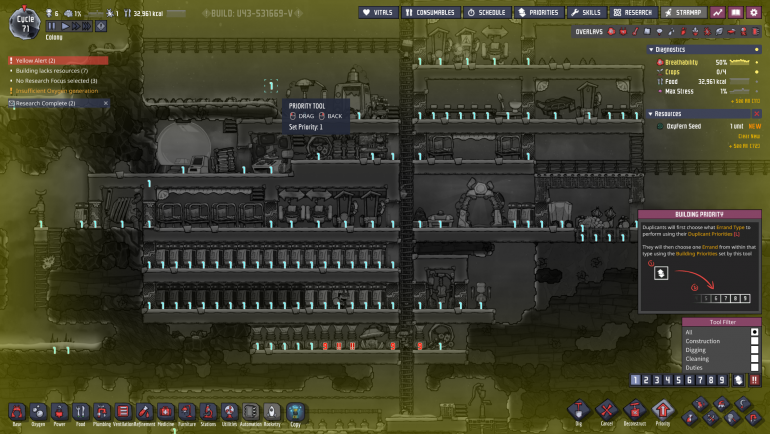This screenshot has height=434, width=770.
Task: Toggle the emergency top-priority button
Action: pyautogui.click(x=754, y=380)
